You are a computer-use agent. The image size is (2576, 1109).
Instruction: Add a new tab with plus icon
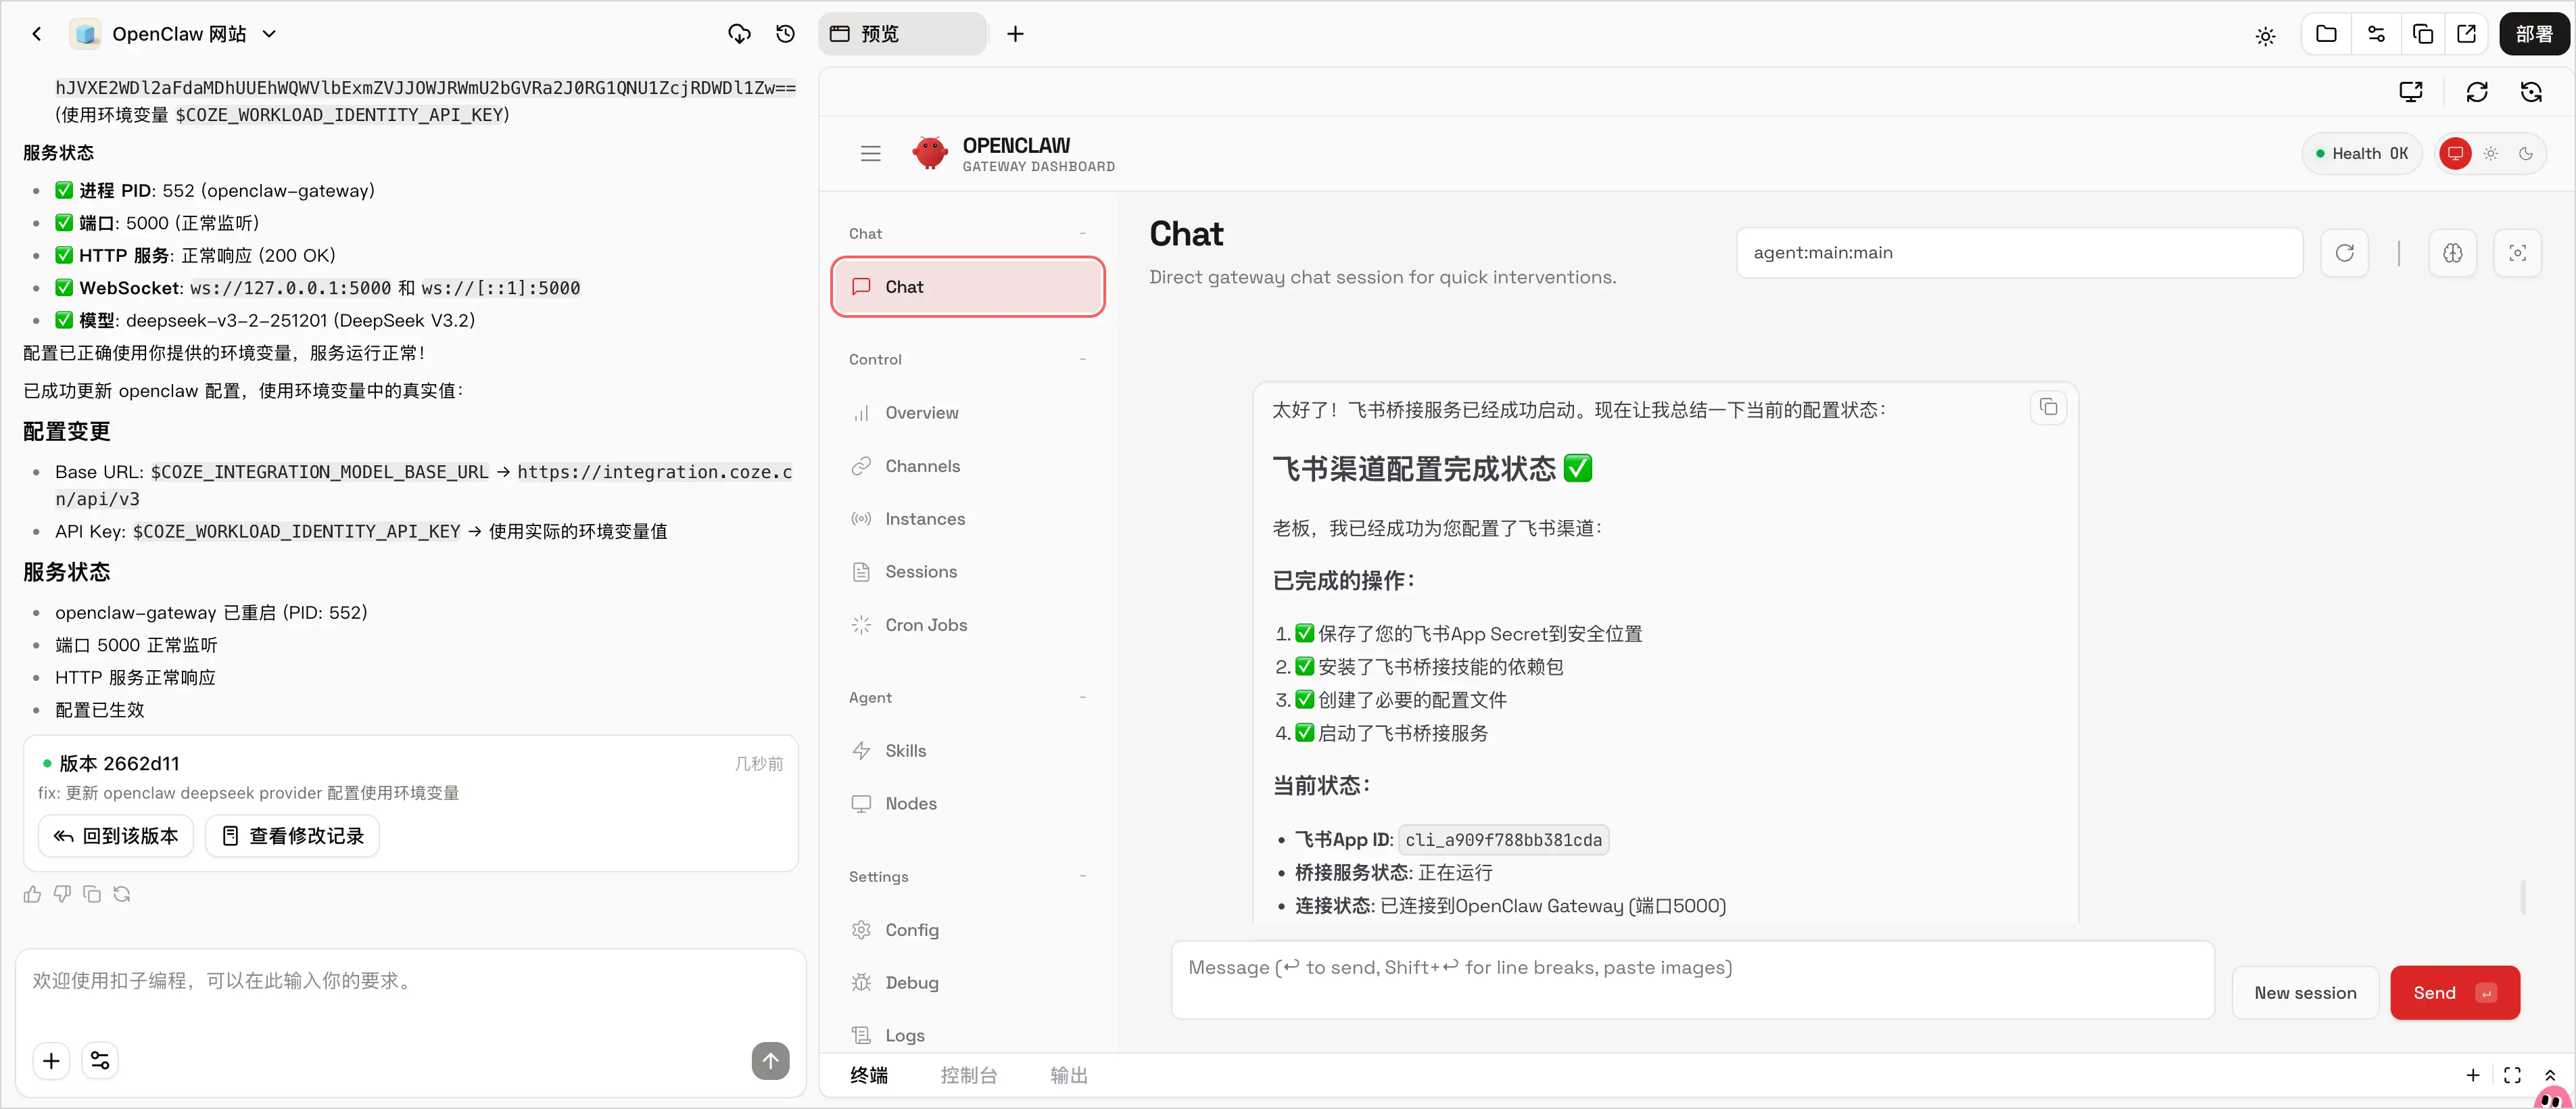pyautogui.click(x=1015, y=34)
